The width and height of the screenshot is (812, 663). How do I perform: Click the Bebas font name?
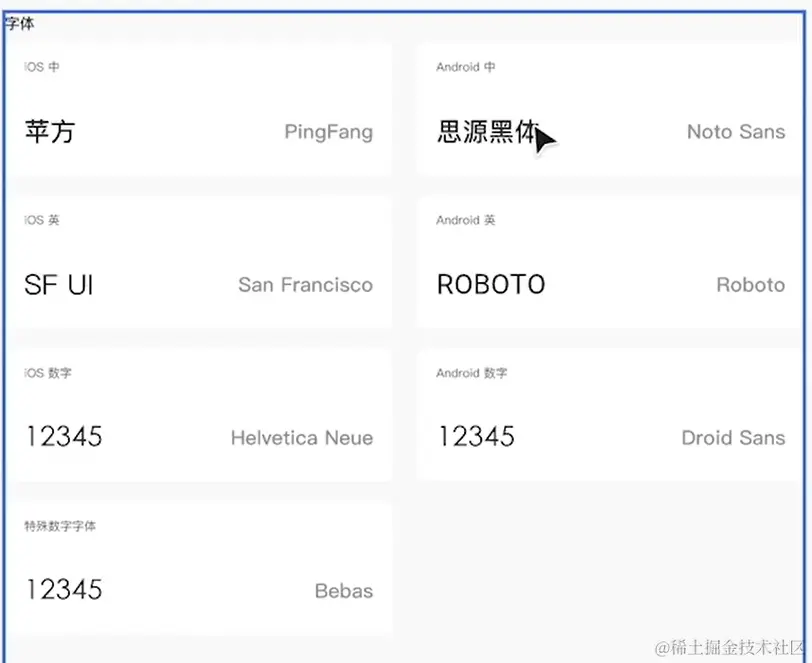[343, 591]
